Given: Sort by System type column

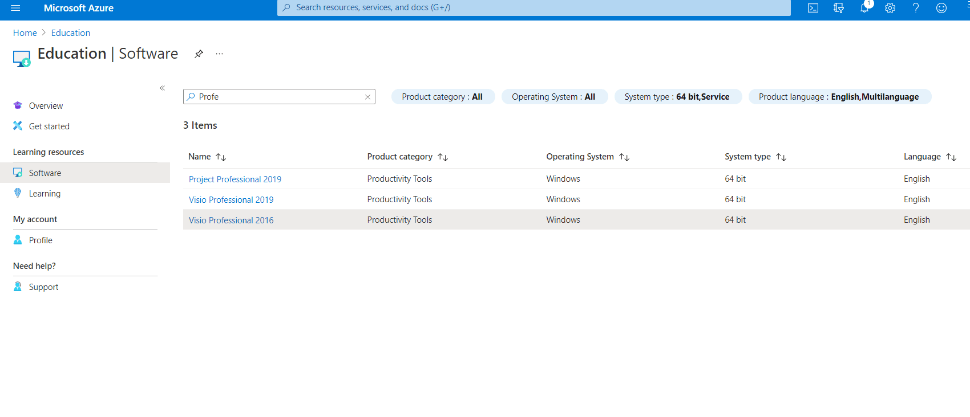Looking at the screenshot, I should [755, 157].
